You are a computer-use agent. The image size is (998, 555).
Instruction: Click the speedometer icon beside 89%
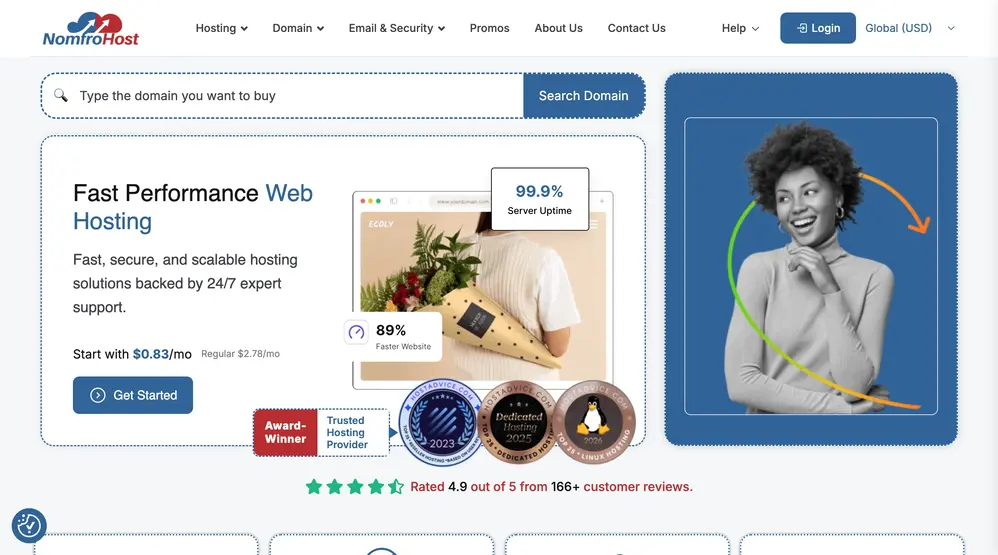356,332
